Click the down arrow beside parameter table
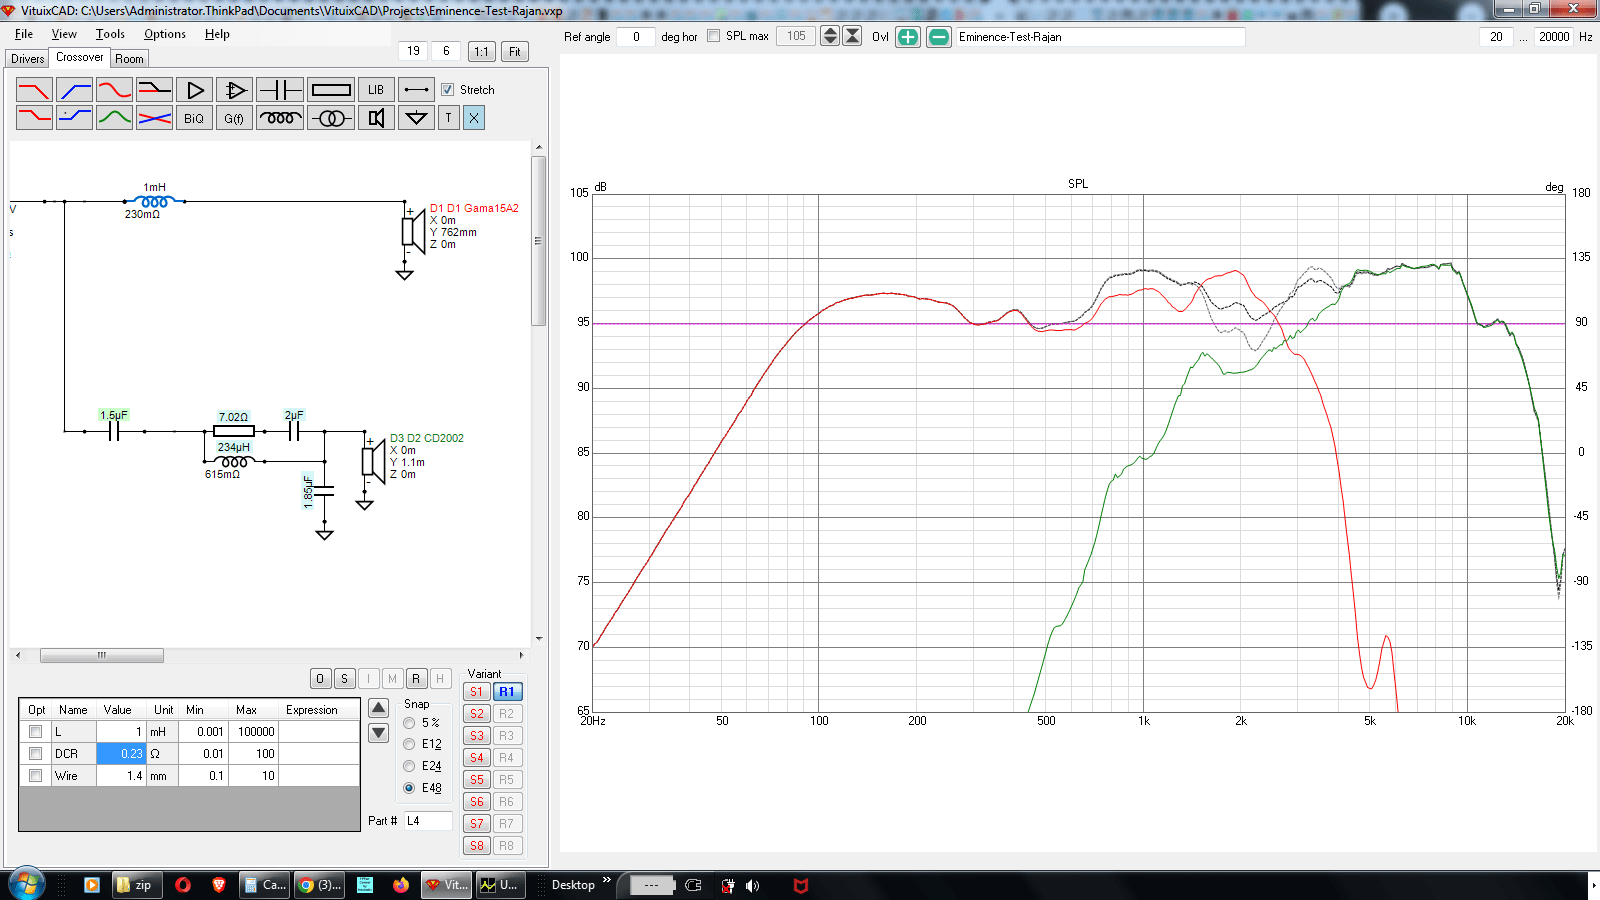This screenshot has height=900, width=1600. point(379,733)
